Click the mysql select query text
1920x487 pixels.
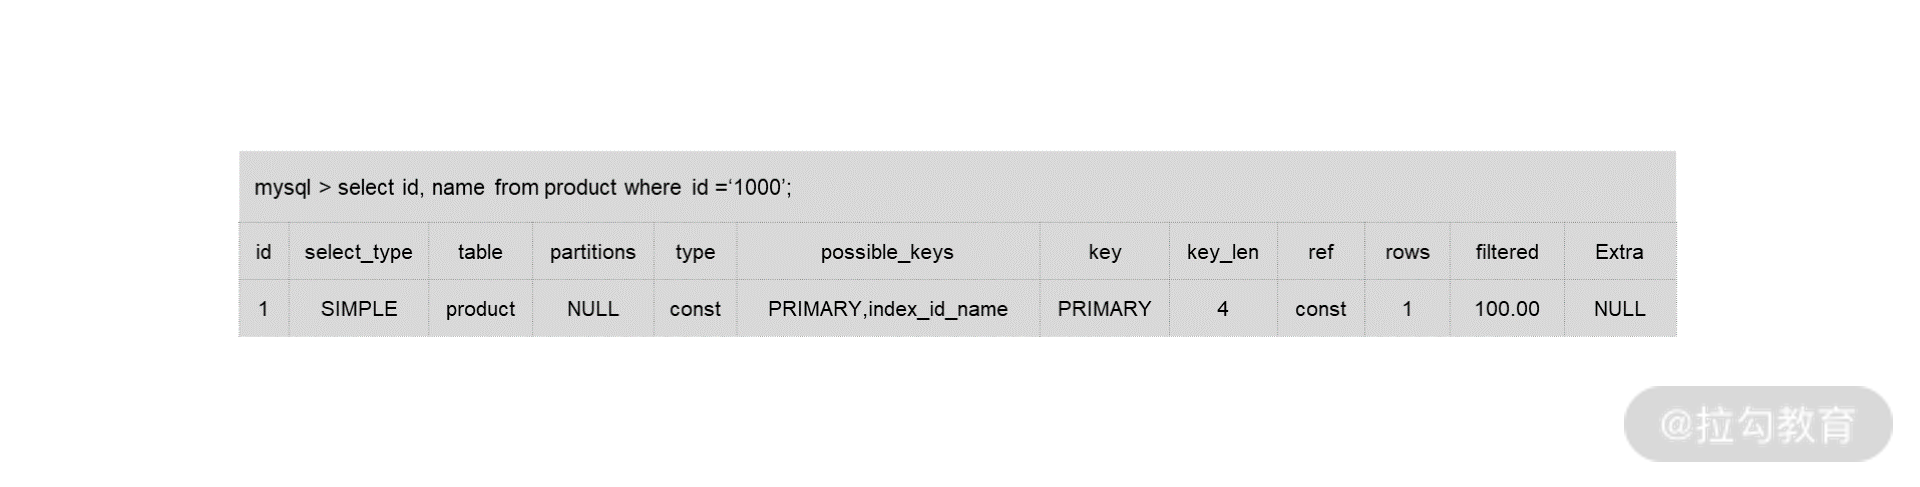tap(523, 188)
